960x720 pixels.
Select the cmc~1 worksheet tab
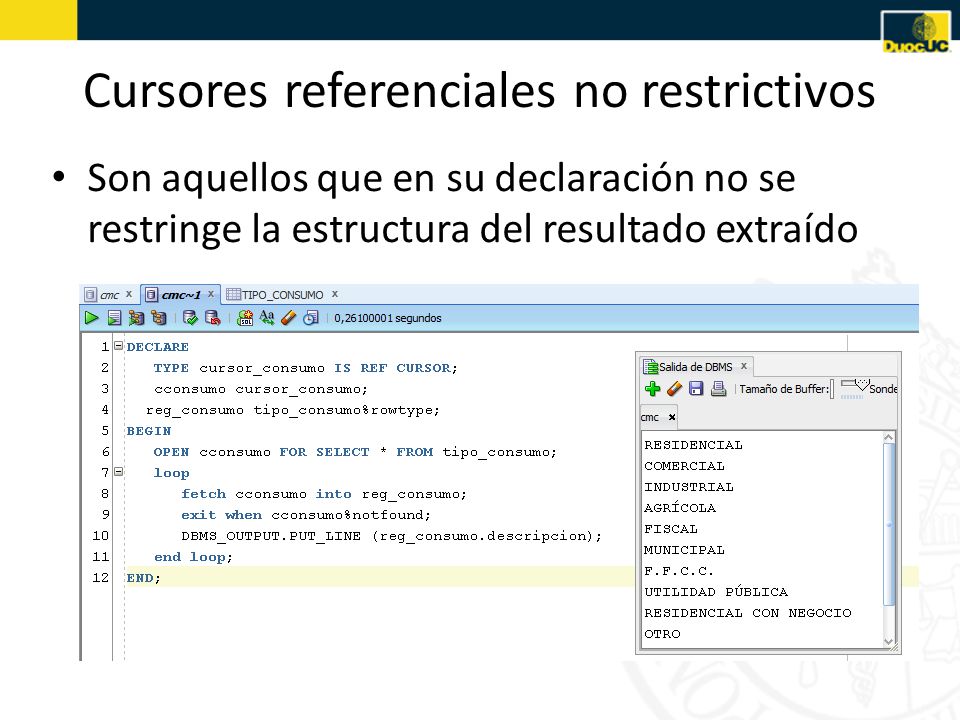click(x=181, y=295)
